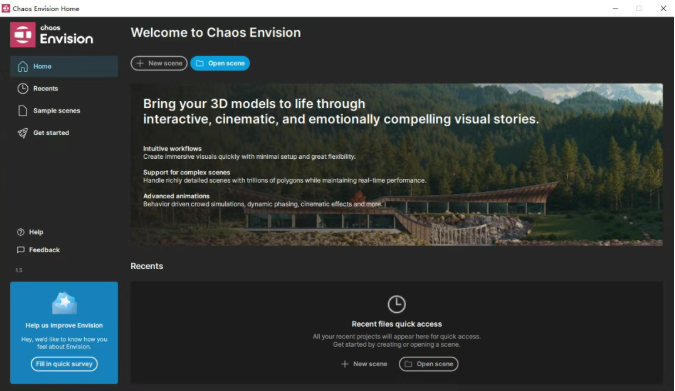Click the Feedback speech bubble icon

click(20, 250)
